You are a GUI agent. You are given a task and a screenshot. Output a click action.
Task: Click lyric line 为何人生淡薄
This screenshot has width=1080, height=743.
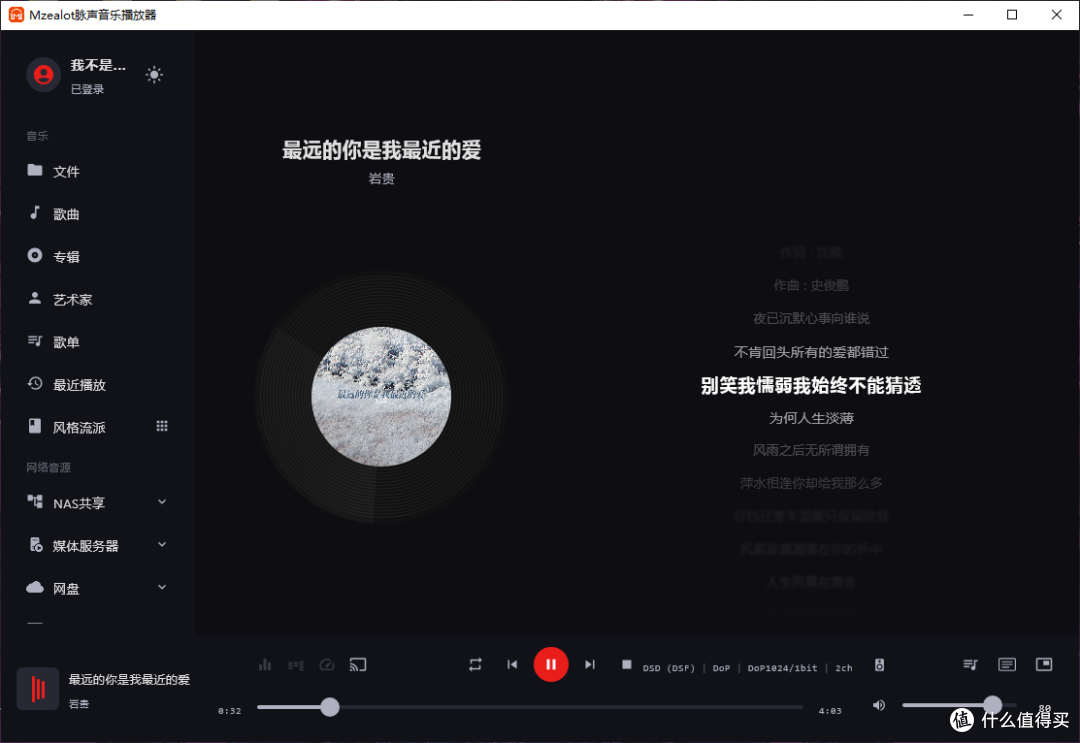click(811, 418)
